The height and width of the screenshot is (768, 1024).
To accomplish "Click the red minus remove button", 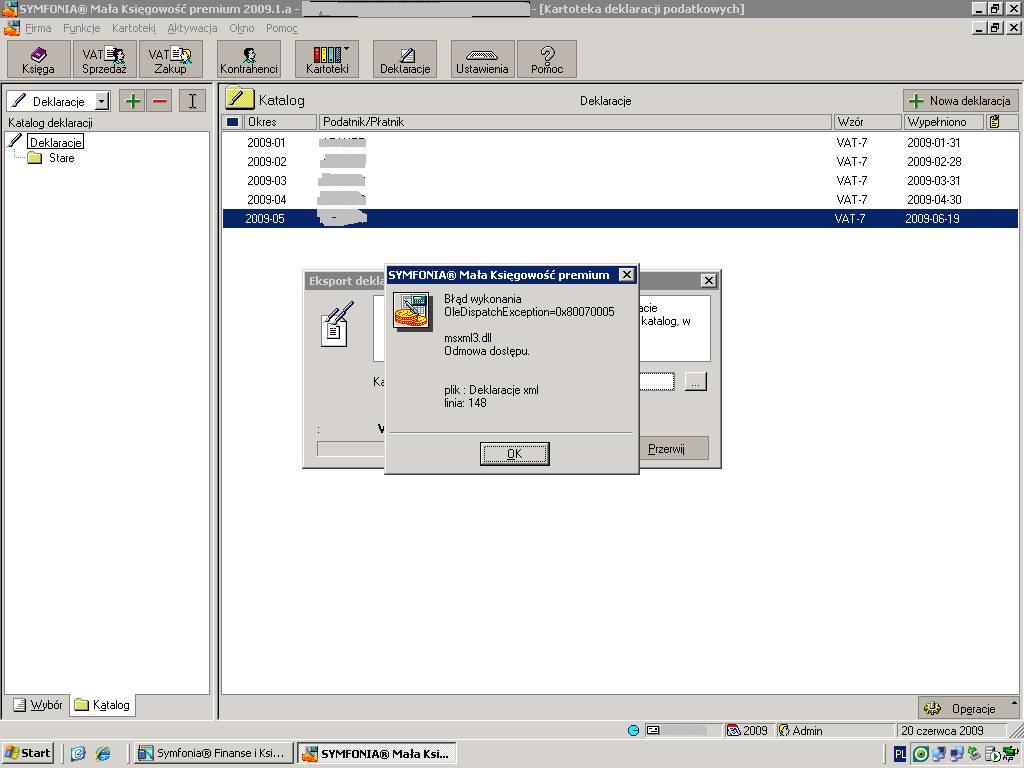I will coord(159,101).
